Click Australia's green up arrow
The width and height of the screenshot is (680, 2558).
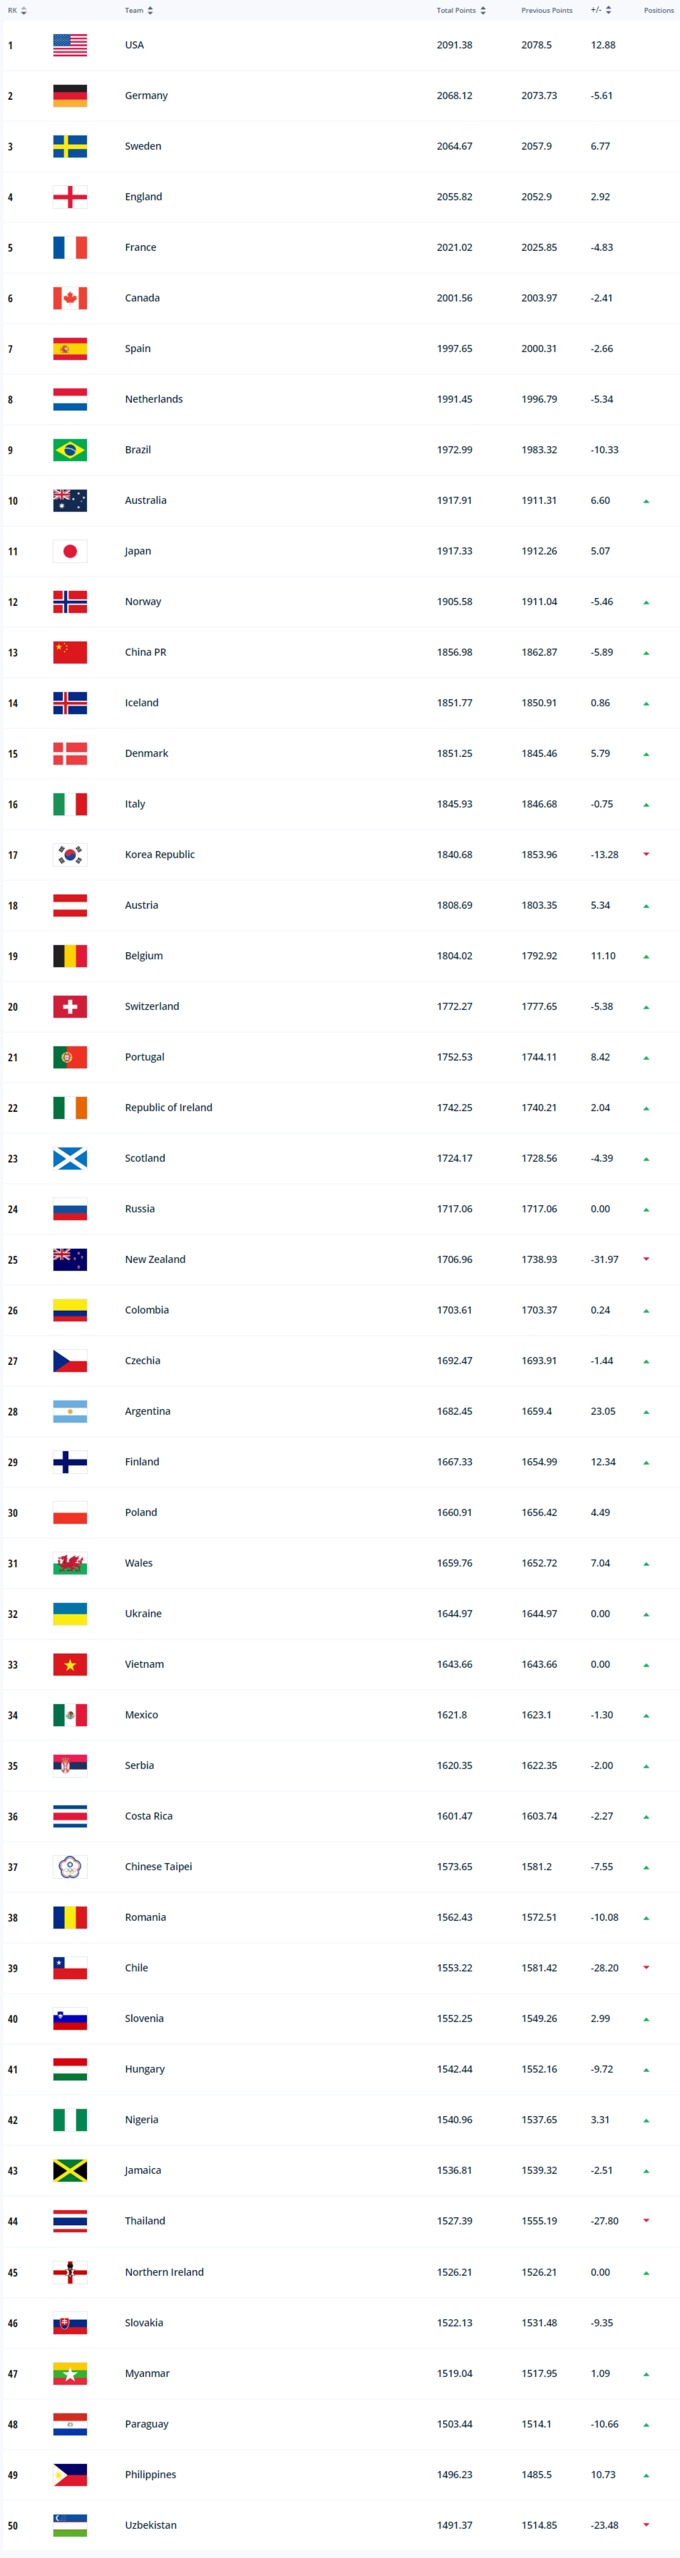pyautogui.click(x=646, y=501)
